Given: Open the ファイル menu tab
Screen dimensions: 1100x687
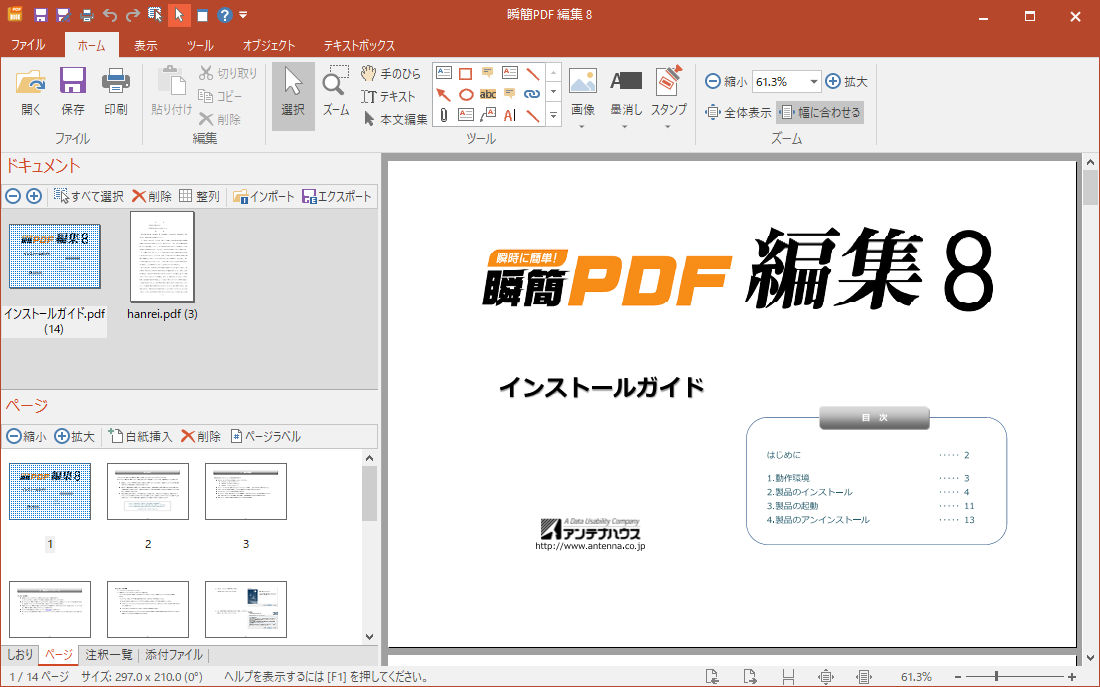Looking at the screenshot, I should coord(28,45).
